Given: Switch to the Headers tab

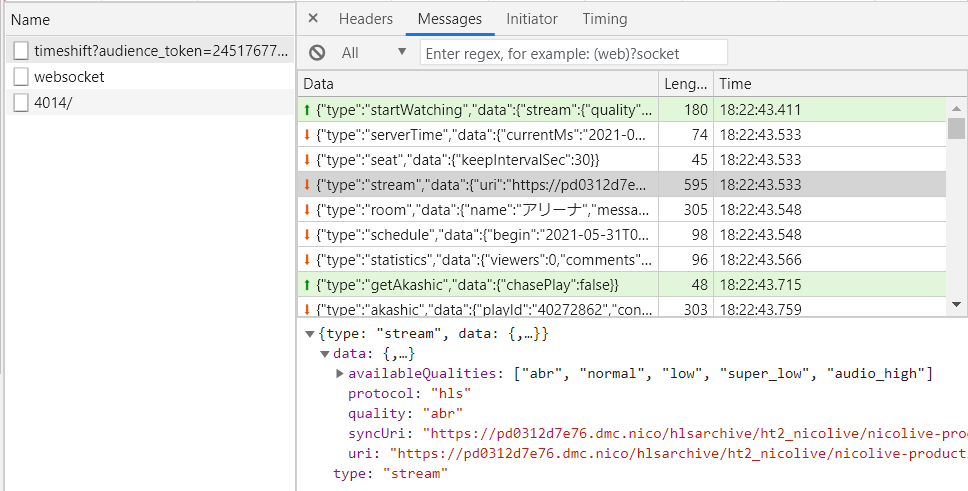Looking at the screenshot, I should (365, 19).
